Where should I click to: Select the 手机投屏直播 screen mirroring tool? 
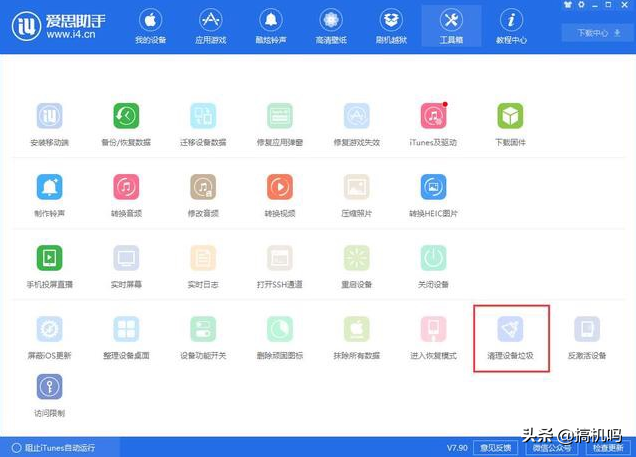click(x=49, y=259)
